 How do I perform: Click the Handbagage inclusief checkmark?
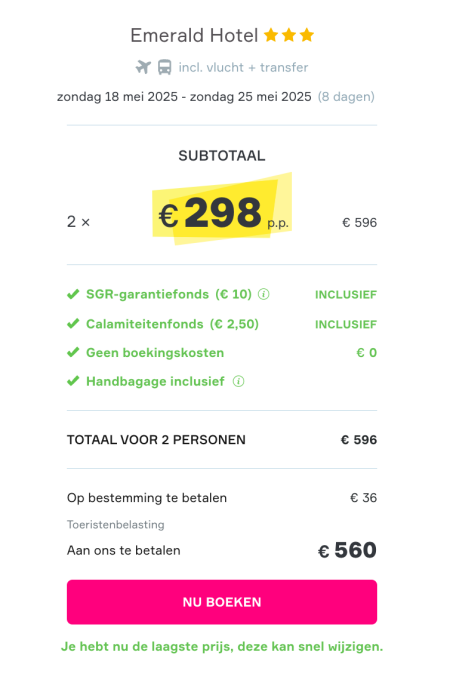73,381
